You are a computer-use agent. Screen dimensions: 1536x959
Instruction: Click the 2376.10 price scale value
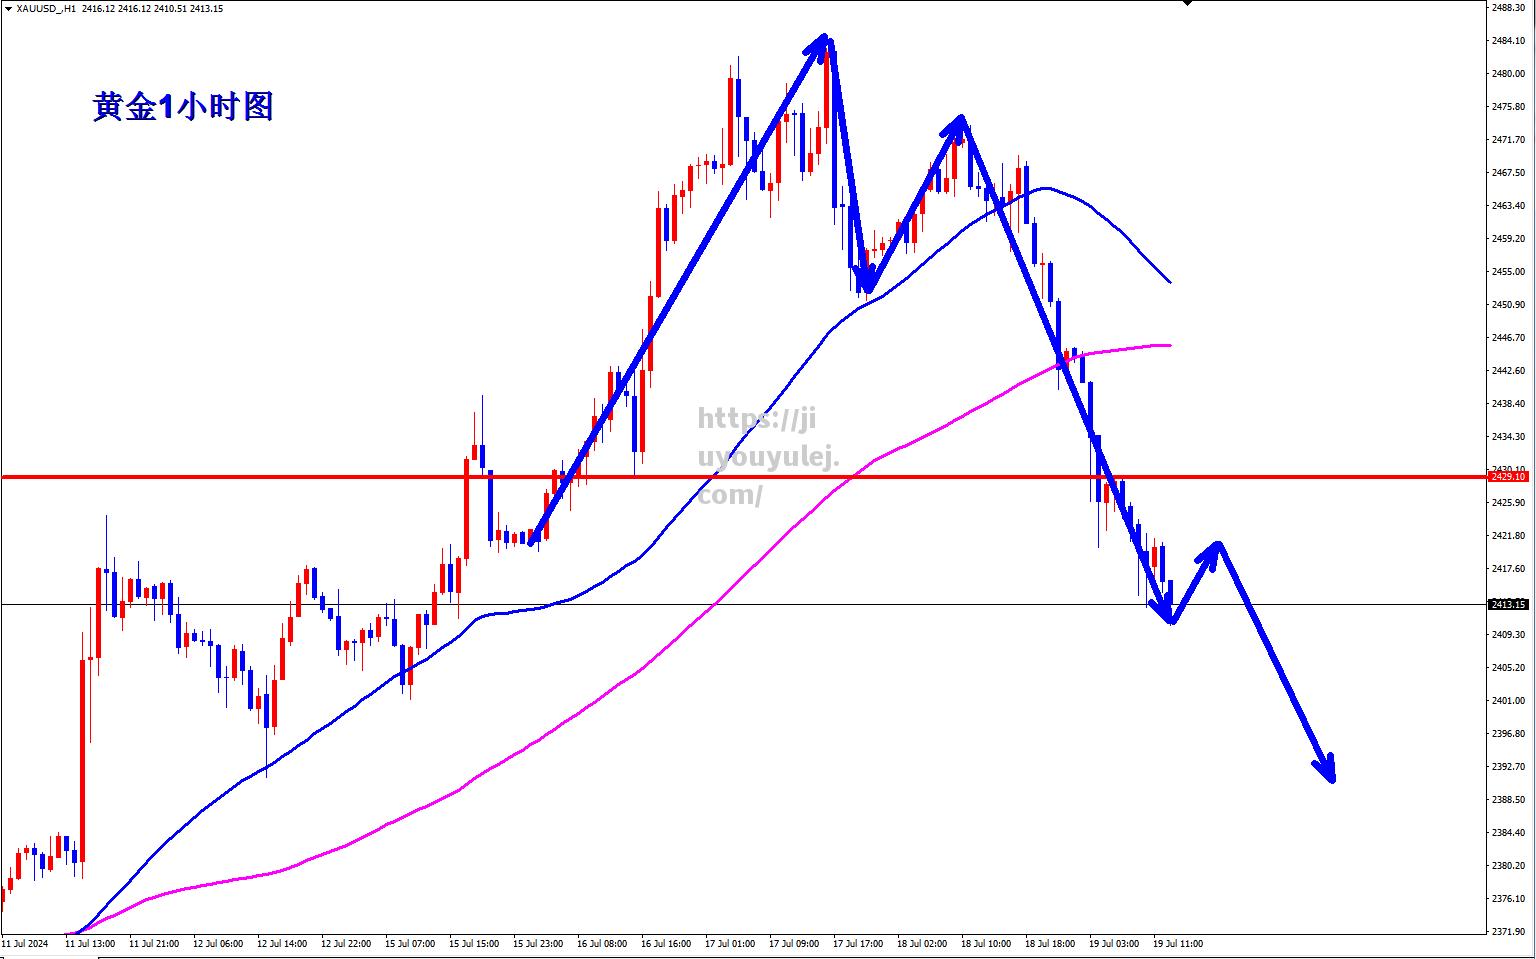click(x=1508, y=899)
